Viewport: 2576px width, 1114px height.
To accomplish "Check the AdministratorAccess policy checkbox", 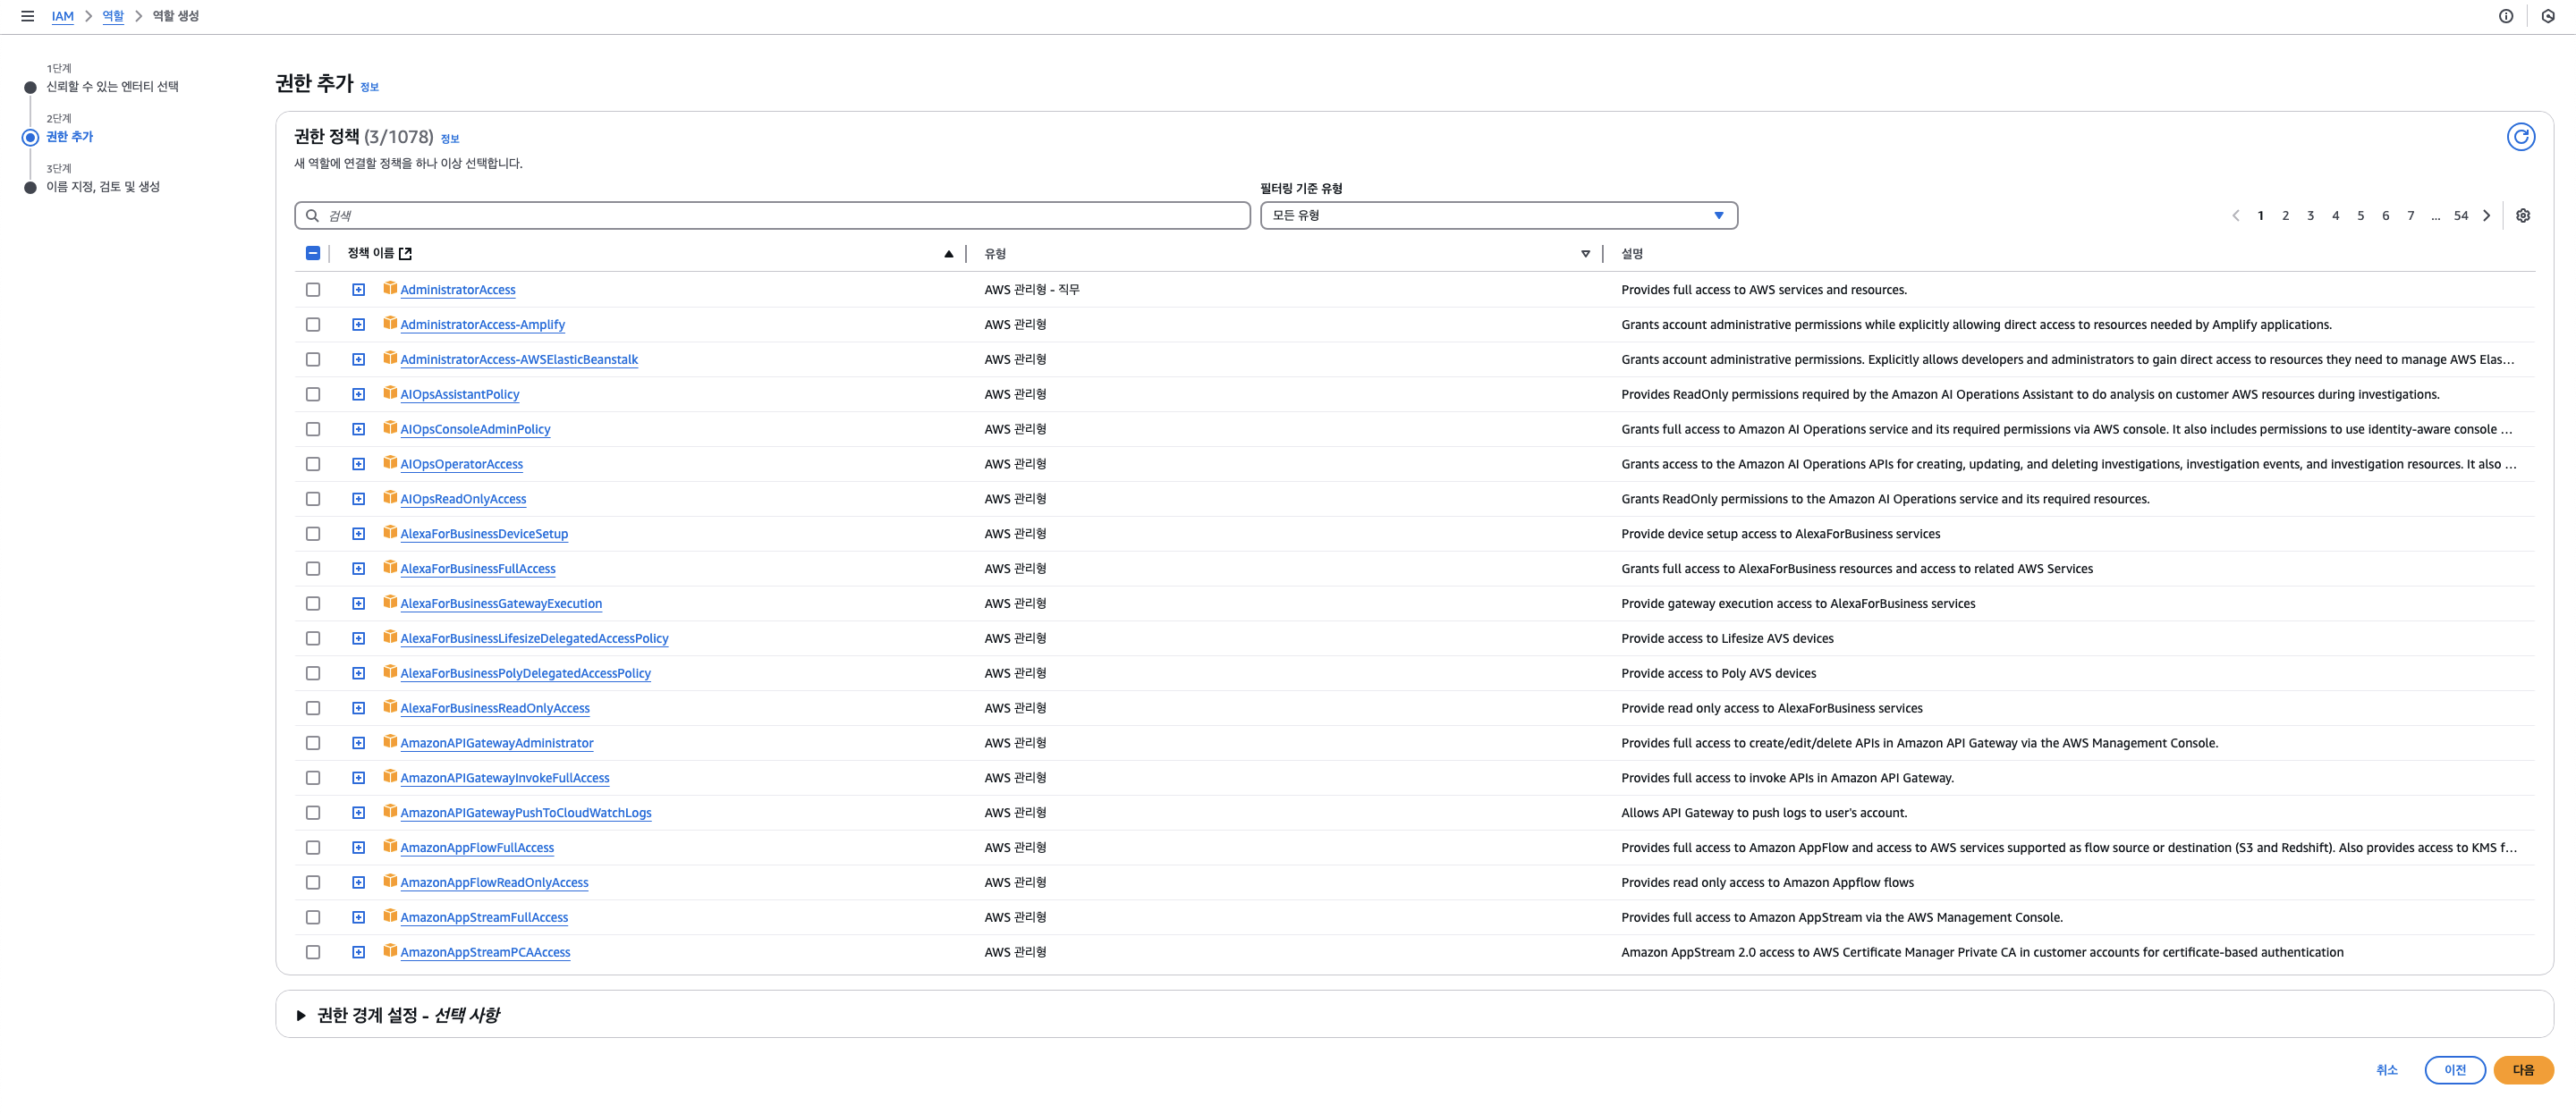I will point(313,290).
